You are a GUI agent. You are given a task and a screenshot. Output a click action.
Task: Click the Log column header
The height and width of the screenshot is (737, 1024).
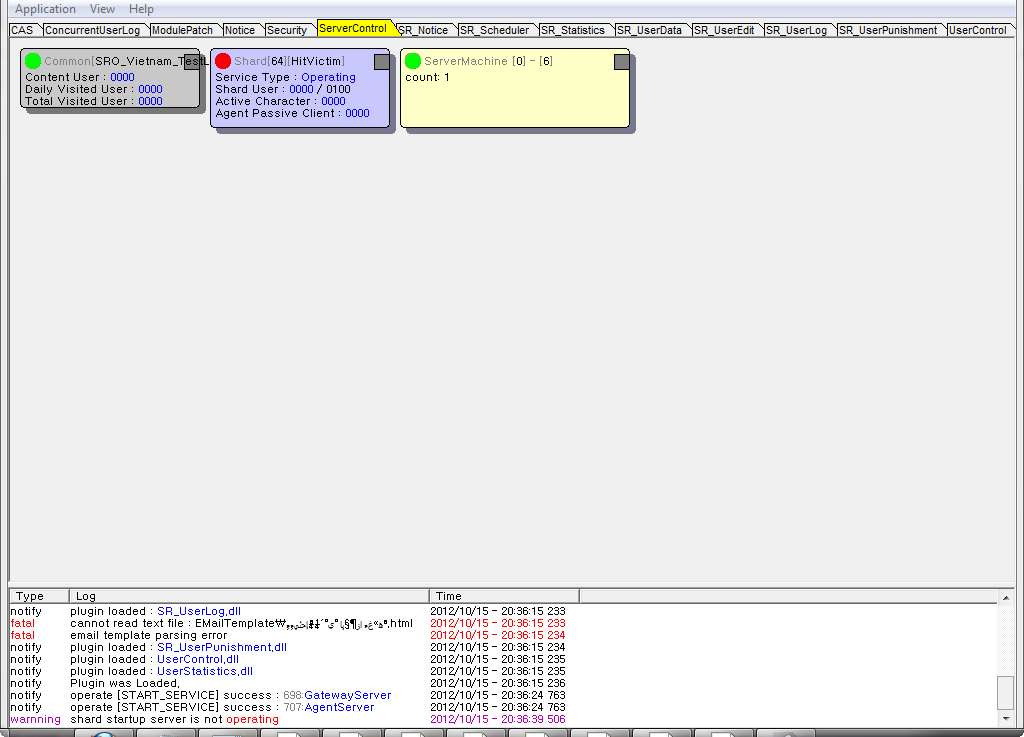pyautogui.click(x=249, y=596)
